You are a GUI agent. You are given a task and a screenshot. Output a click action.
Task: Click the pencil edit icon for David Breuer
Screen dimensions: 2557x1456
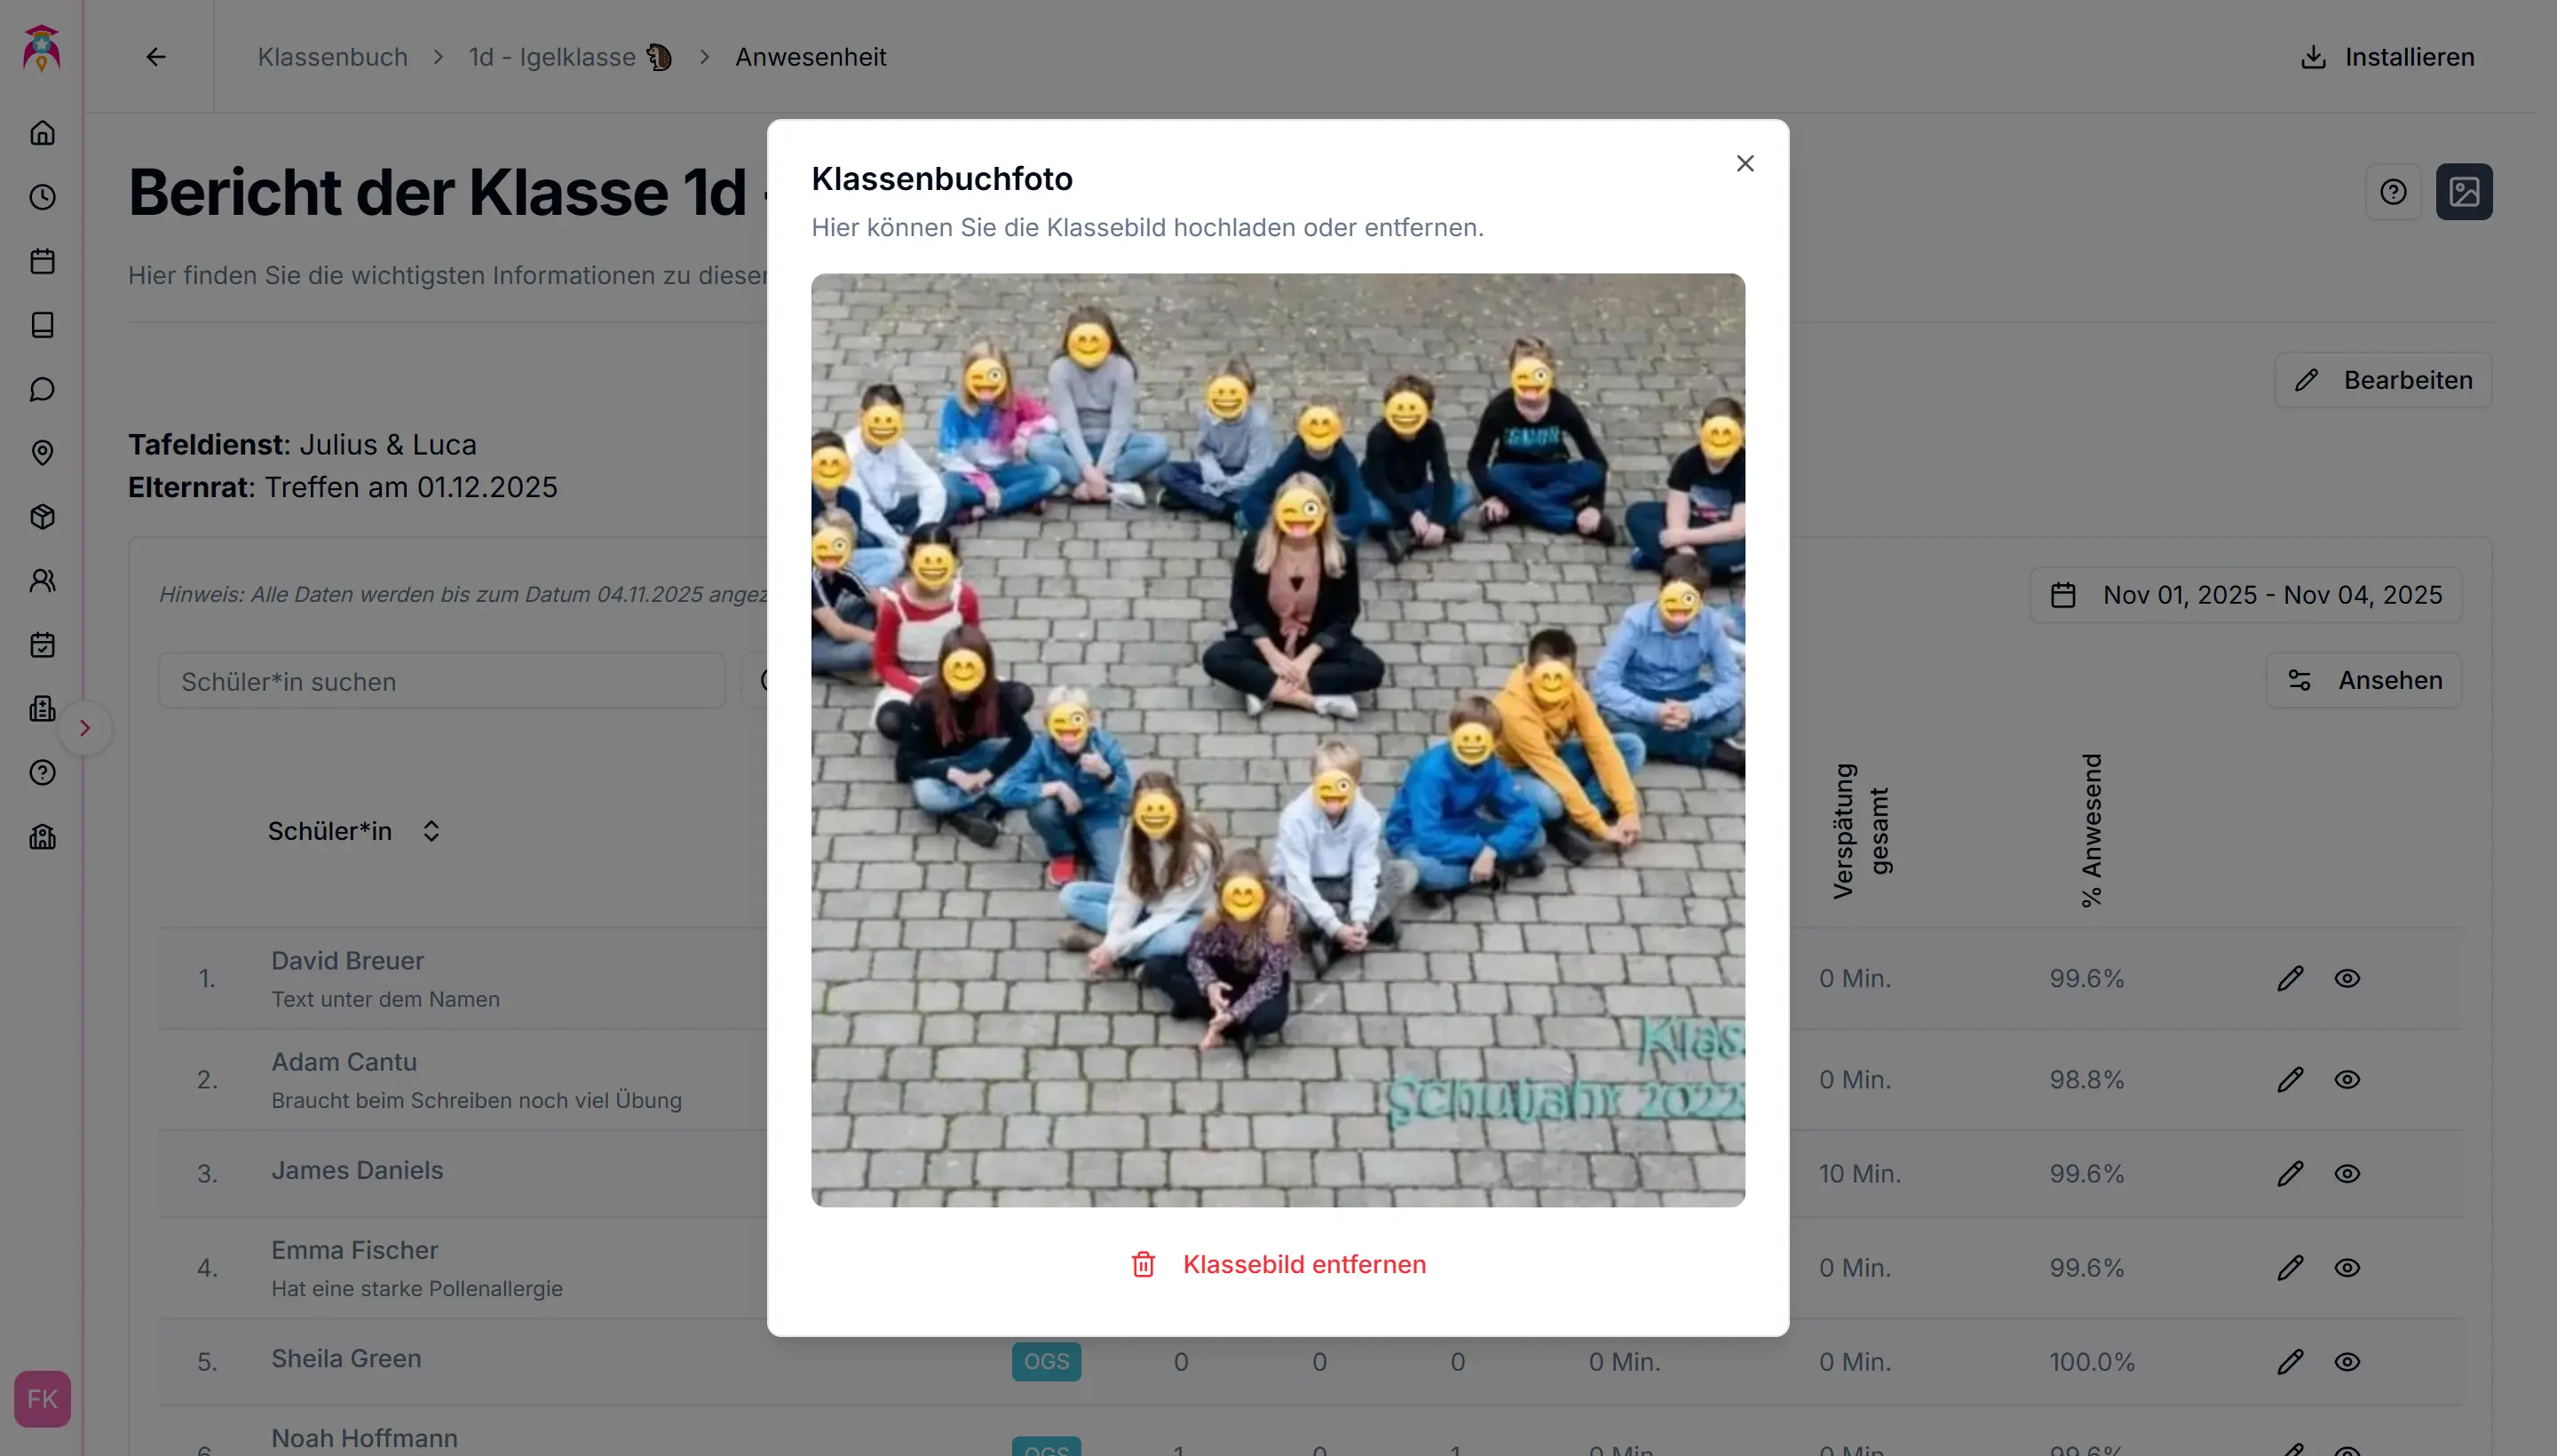(2290, 978)
